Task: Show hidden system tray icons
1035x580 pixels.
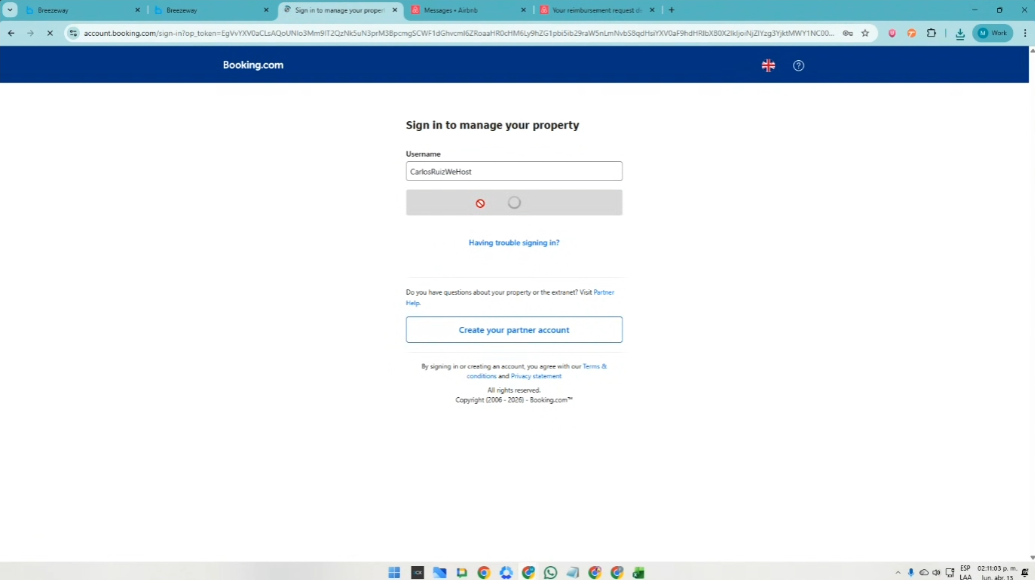Action: pos(898,573)
